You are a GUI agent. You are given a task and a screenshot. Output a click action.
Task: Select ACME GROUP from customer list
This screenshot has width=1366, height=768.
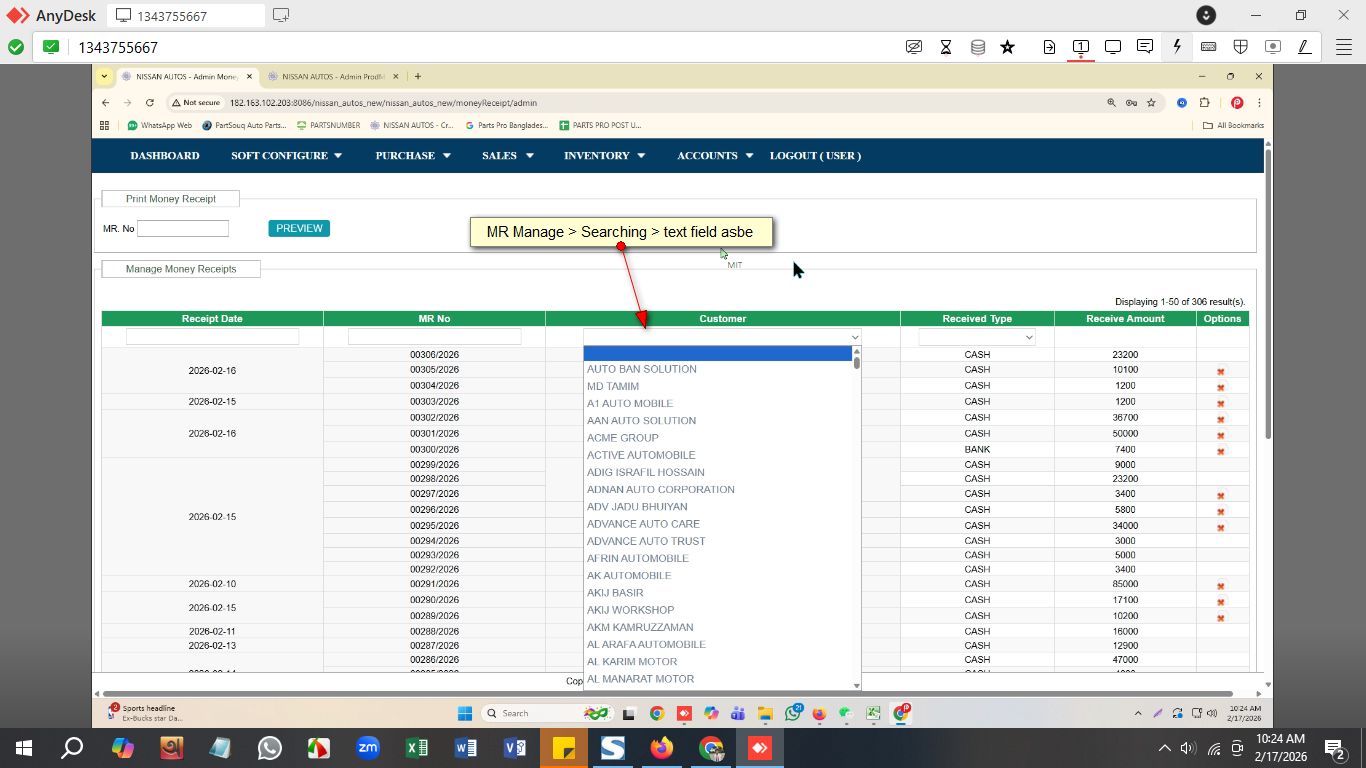point(622,438)
